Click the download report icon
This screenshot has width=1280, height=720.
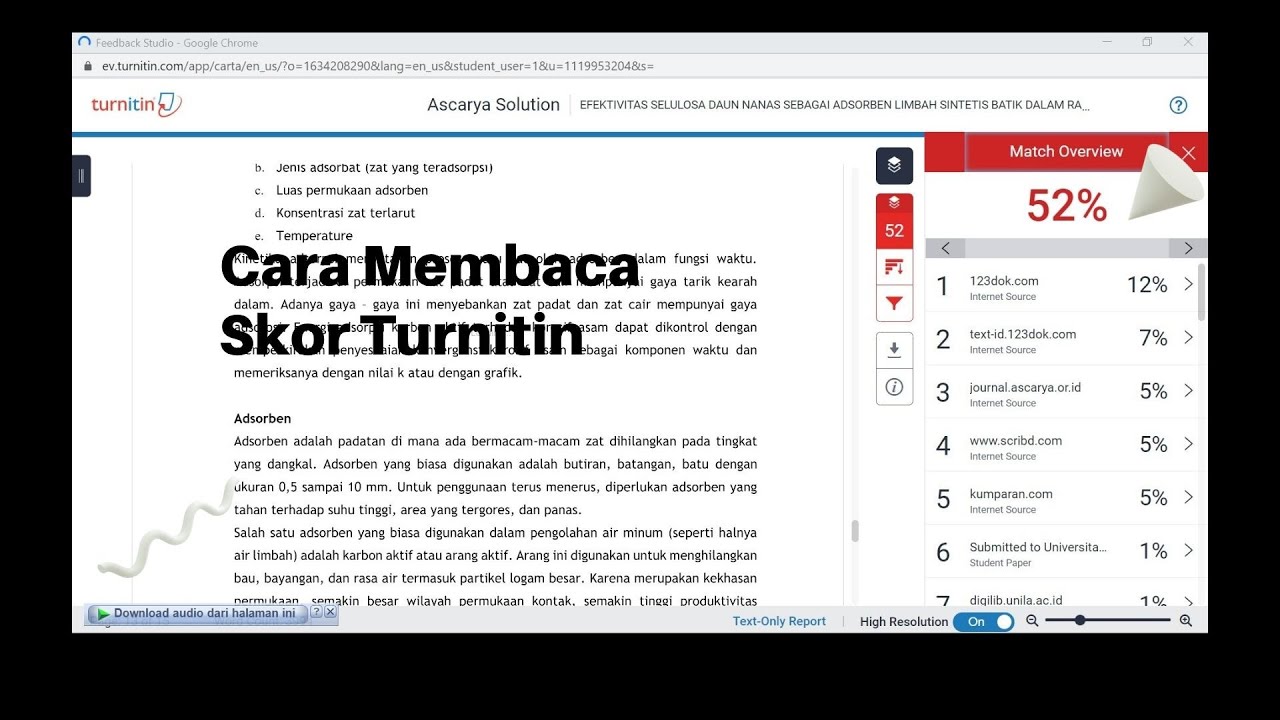[x=894, y=350]
